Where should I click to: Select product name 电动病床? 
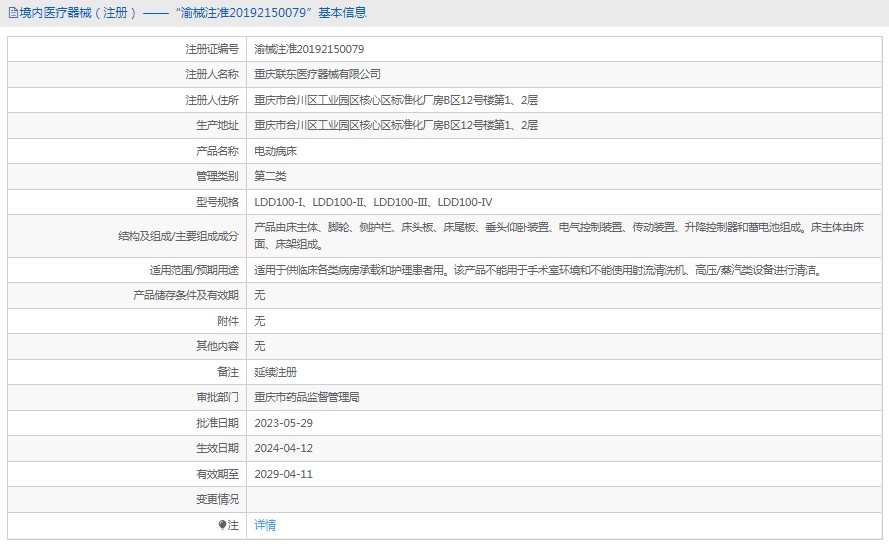coord(275,151)
